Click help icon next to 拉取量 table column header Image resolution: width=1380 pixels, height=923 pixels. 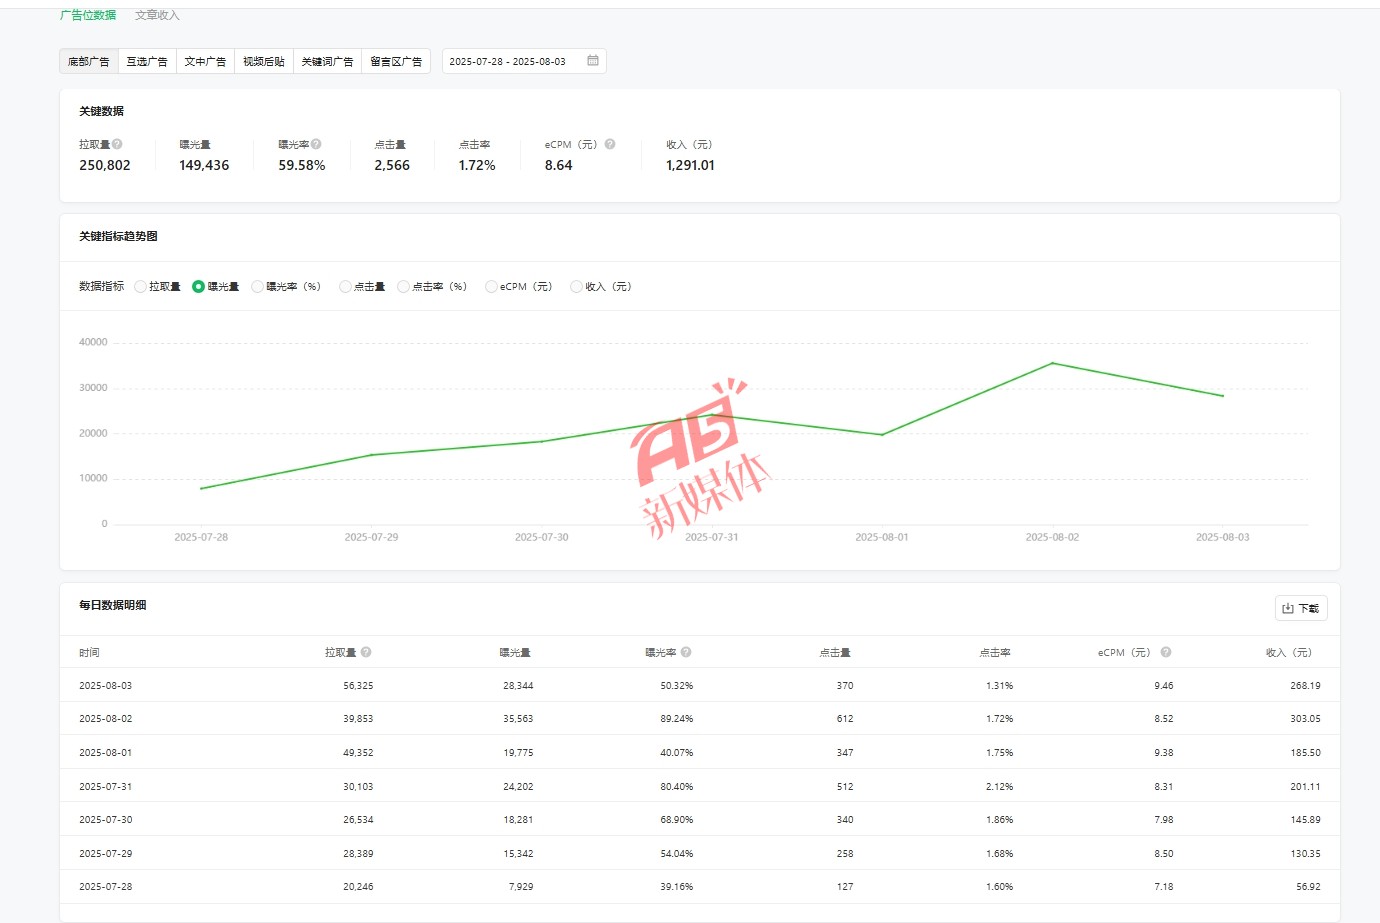click(x=366, y=652)
